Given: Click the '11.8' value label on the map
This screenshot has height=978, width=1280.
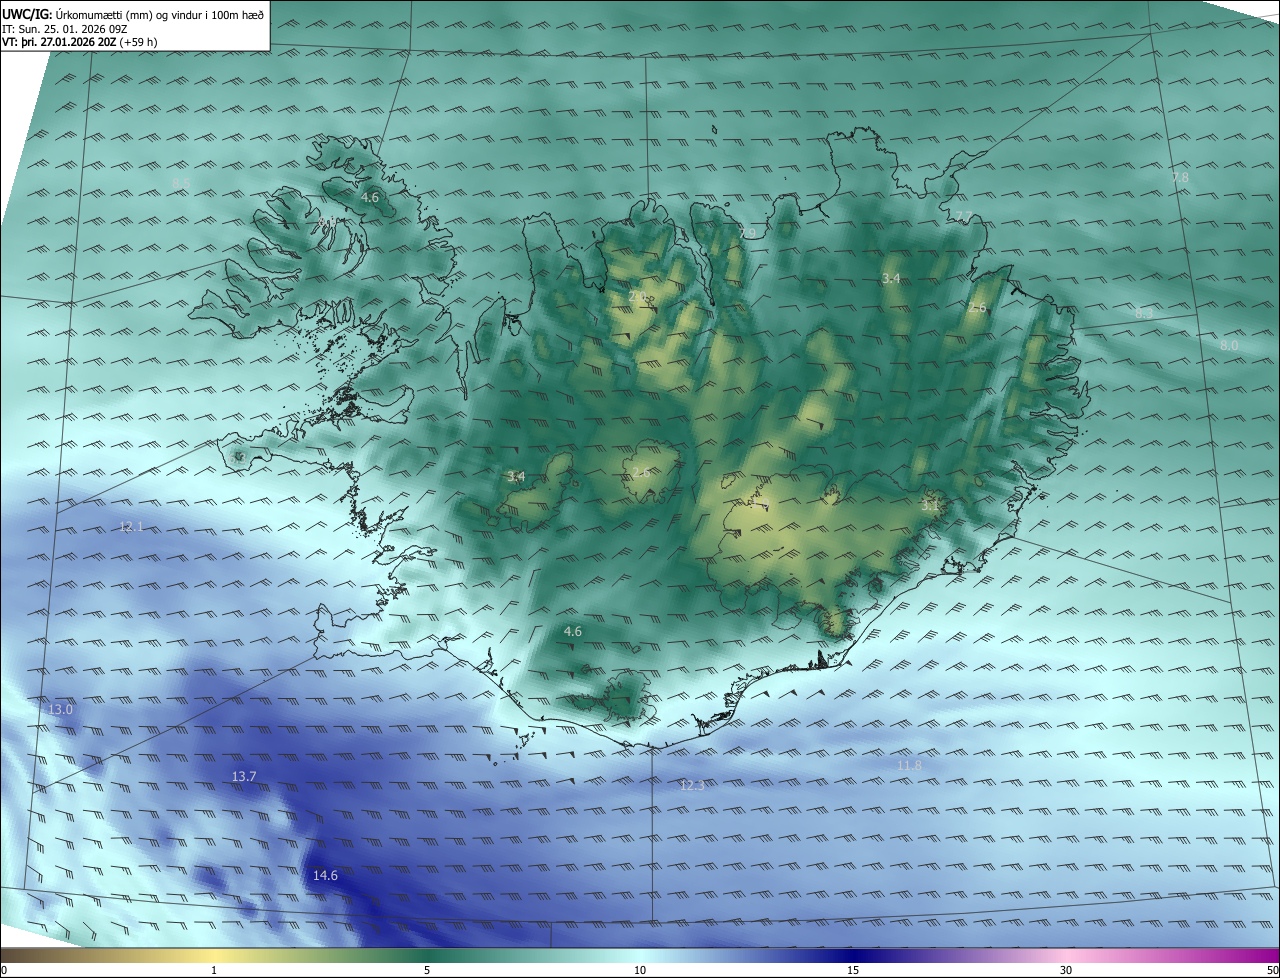Looking at the screenshot, I should (x=909, y=765).
